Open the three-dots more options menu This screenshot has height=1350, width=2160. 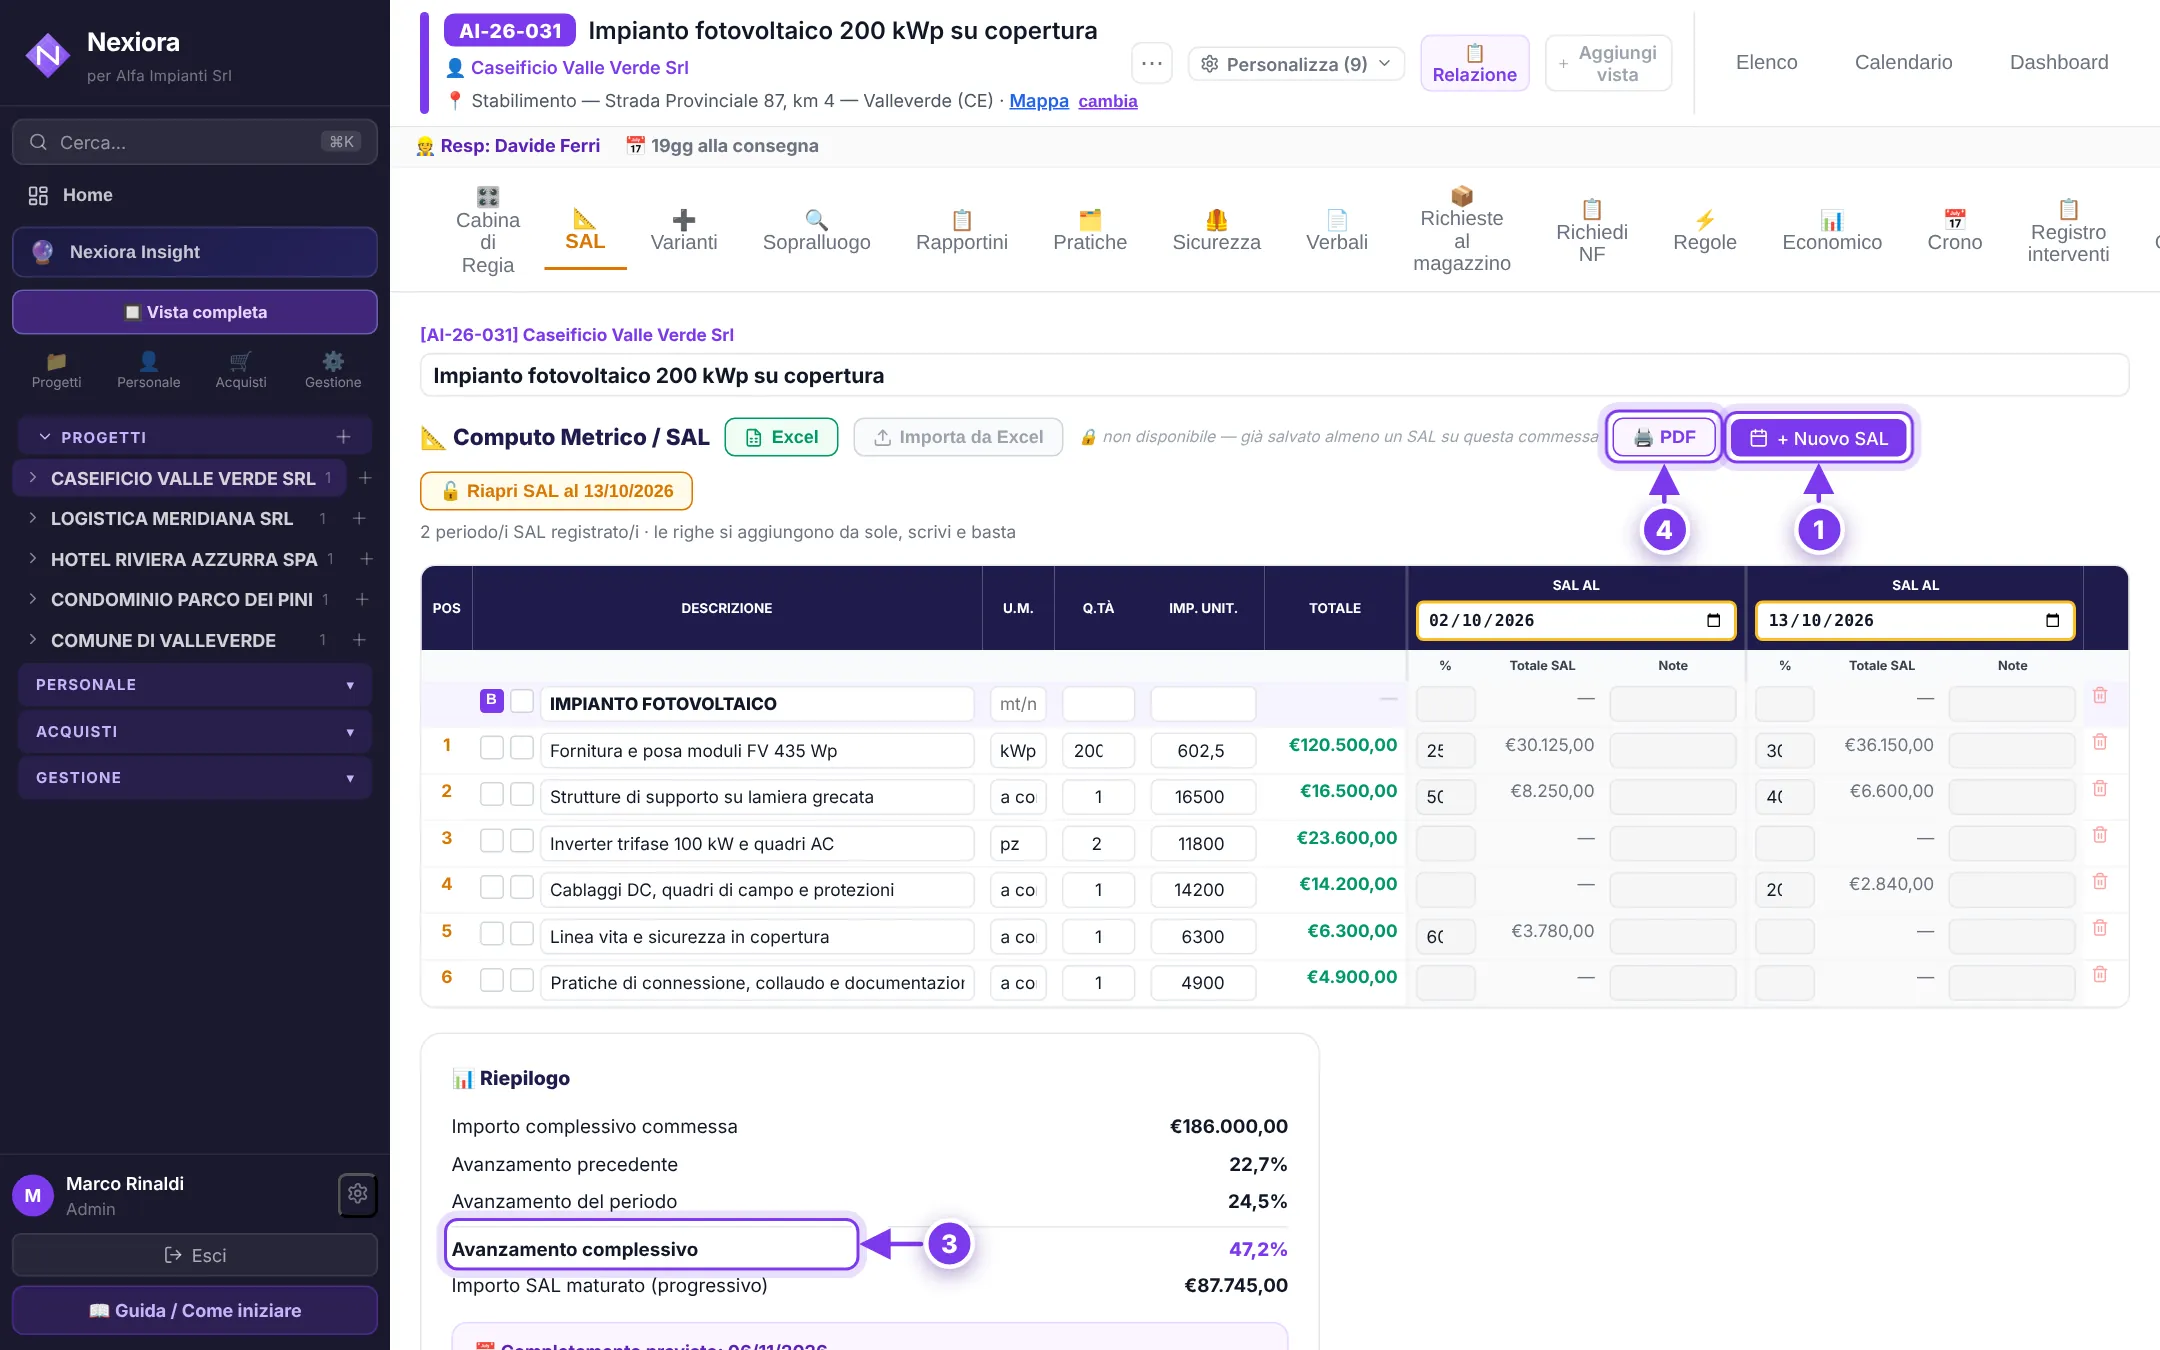point(1152,63)
